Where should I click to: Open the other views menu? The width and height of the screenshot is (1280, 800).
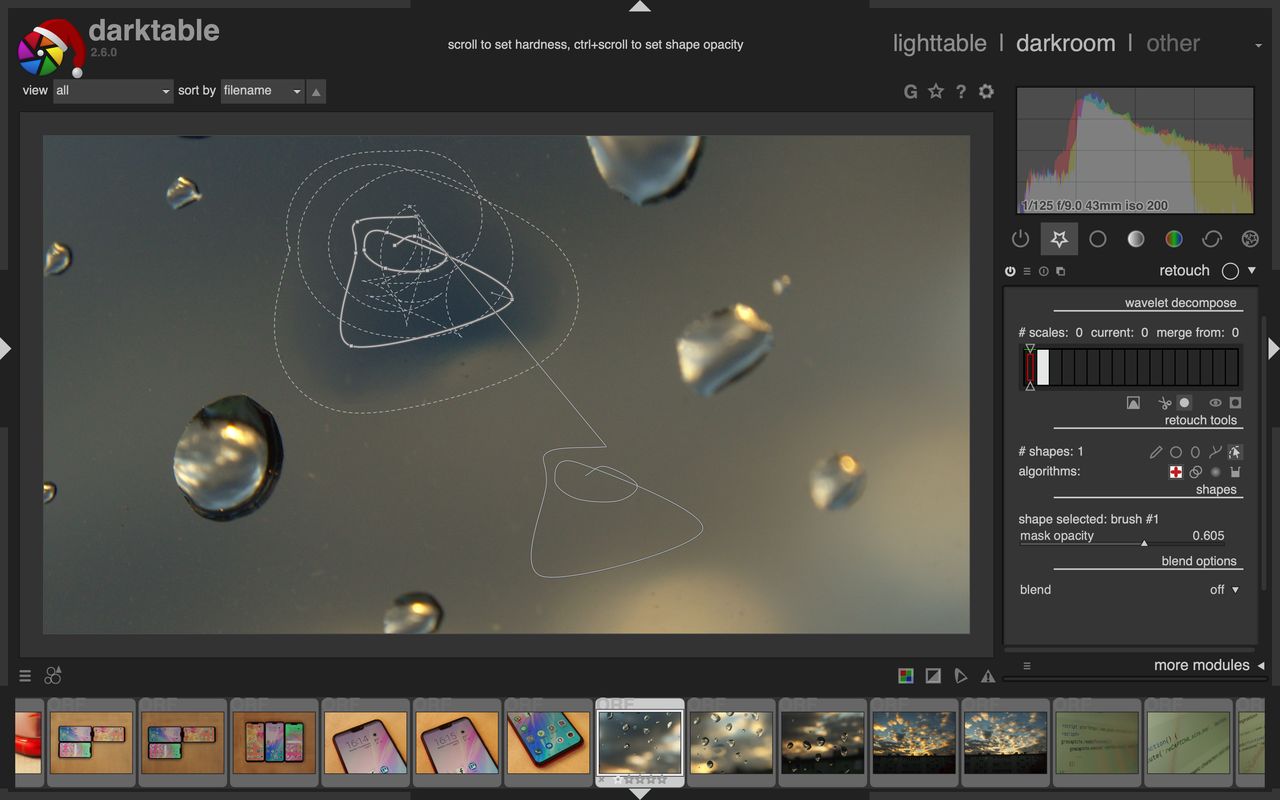[1172, 43]
